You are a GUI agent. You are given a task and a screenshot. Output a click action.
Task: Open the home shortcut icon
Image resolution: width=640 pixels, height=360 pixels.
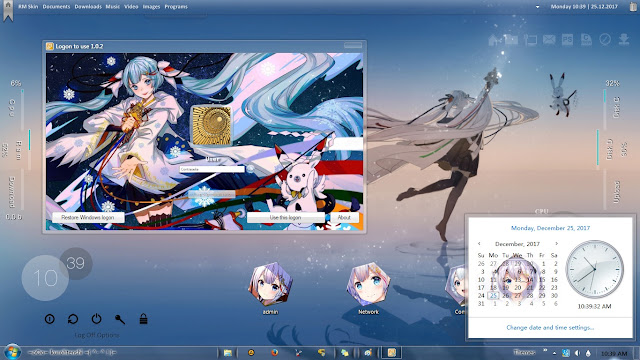coord(494,40)
